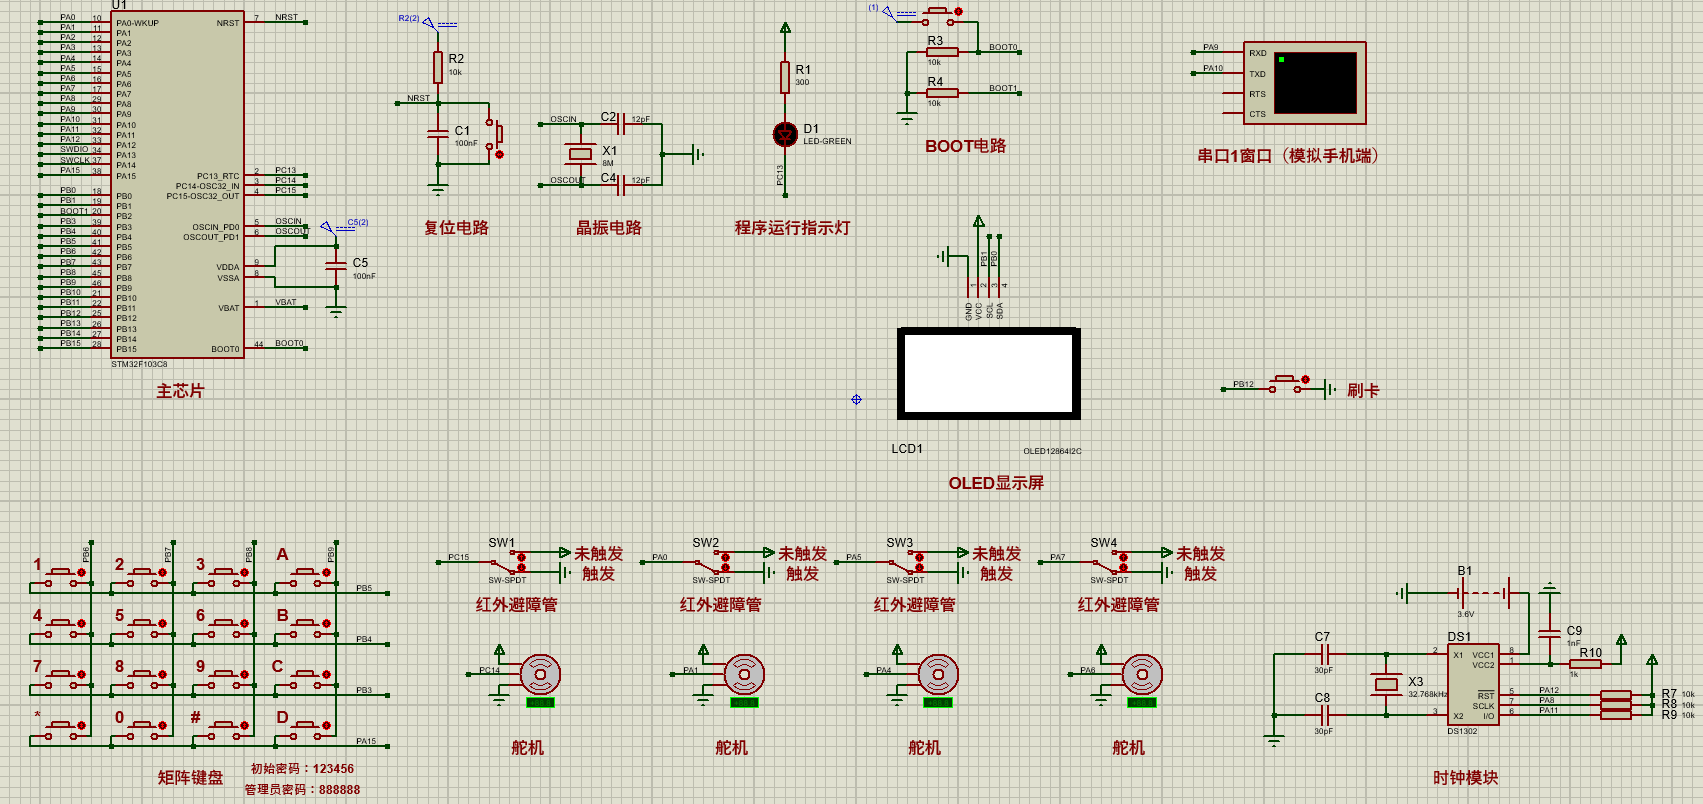The image size is (1703, 804).
Task: Select resistor R3 on BOOT0 line
Action: pyautogui.click(x=941, y=52)
